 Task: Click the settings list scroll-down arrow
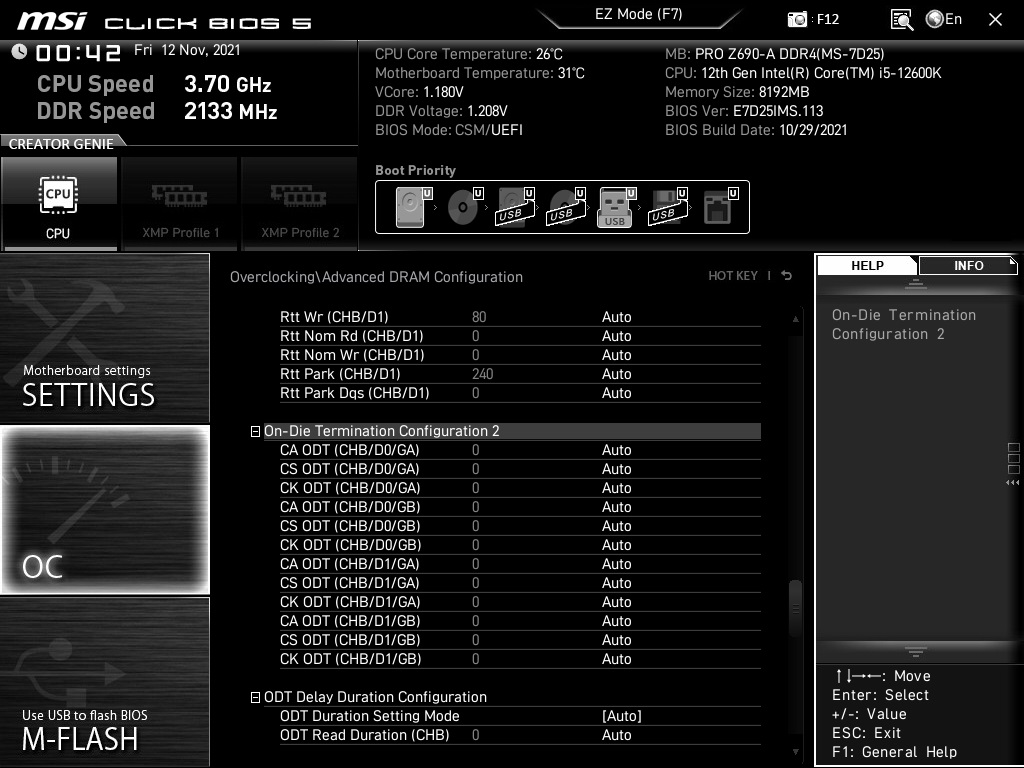[795, 752]
